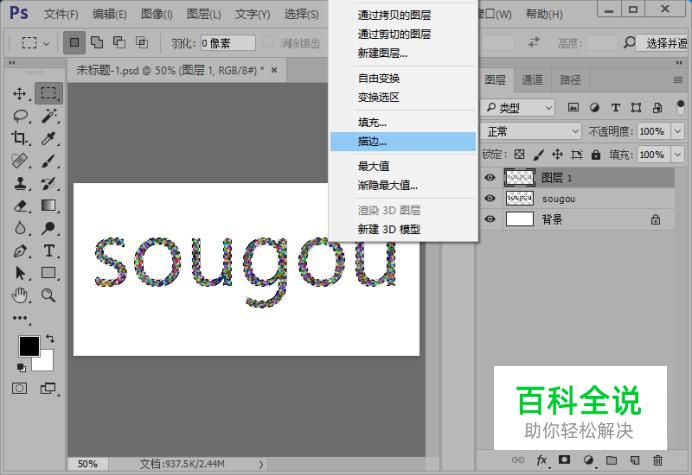Toggle layer filtering on/off switch
This screenshot has height=475, width=692.
point(680,107)
